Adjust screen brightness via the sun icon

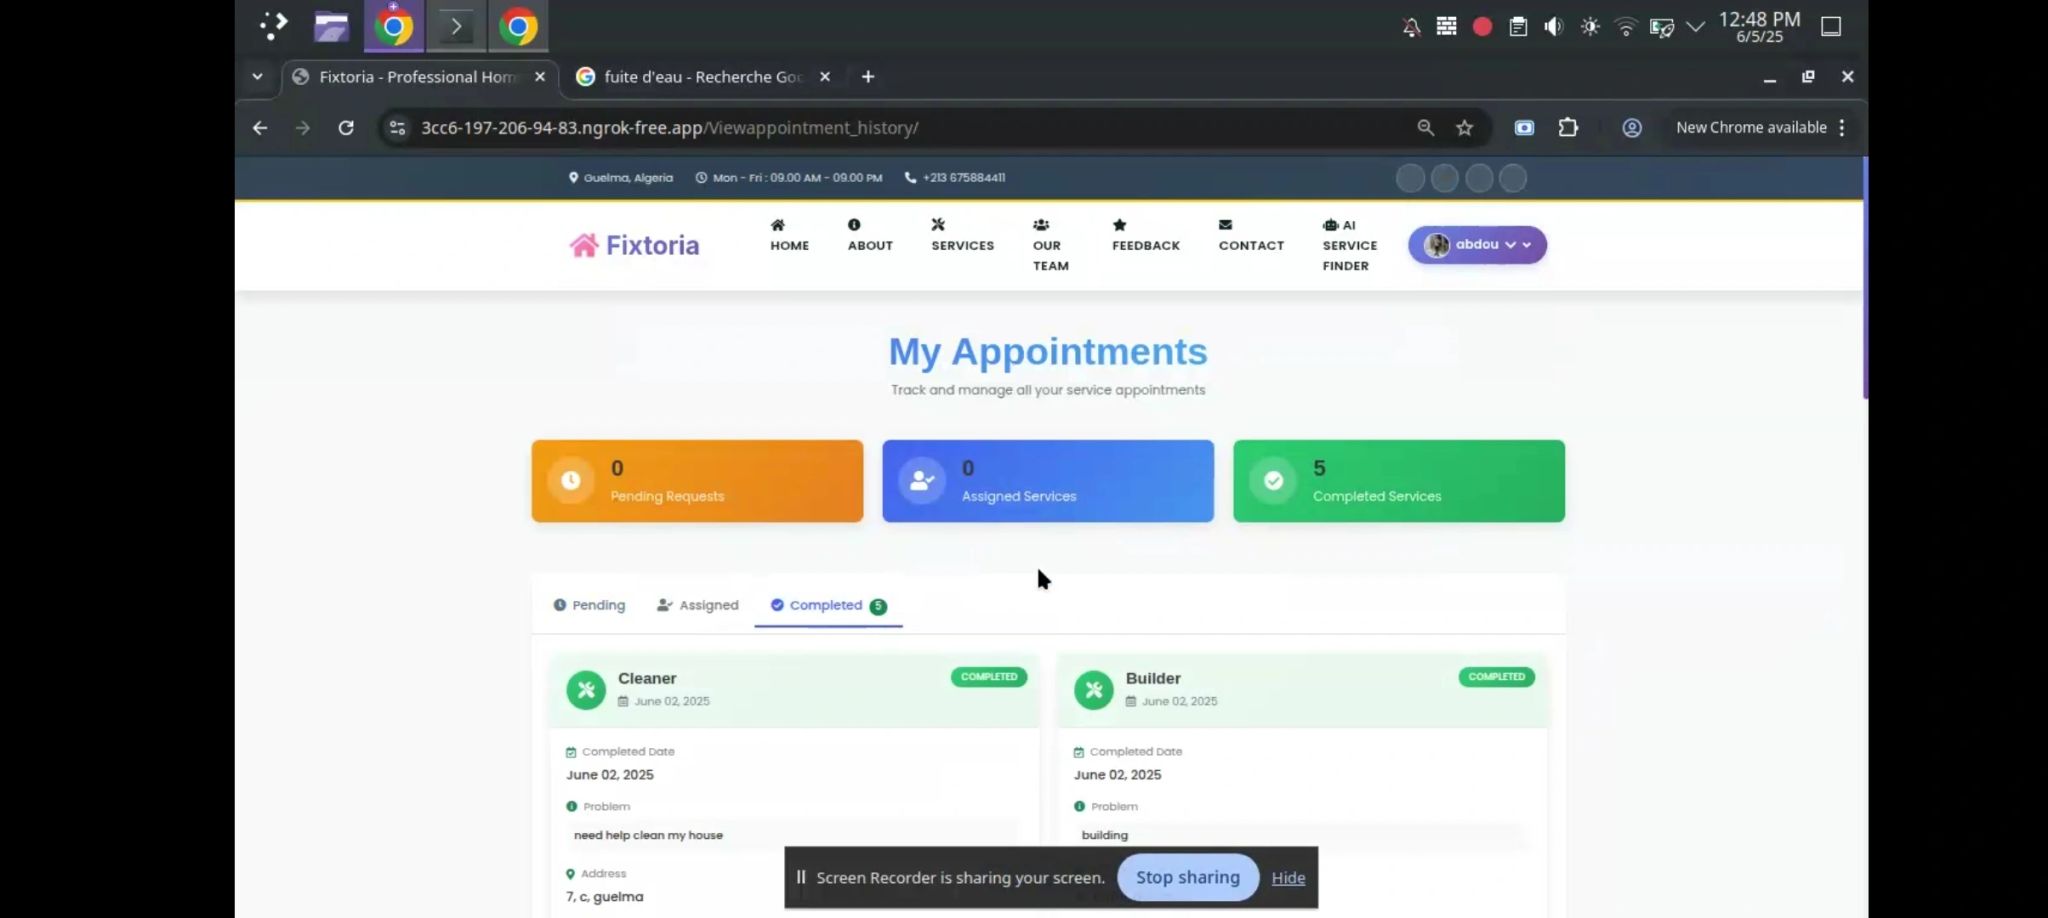pos(1589,27)
